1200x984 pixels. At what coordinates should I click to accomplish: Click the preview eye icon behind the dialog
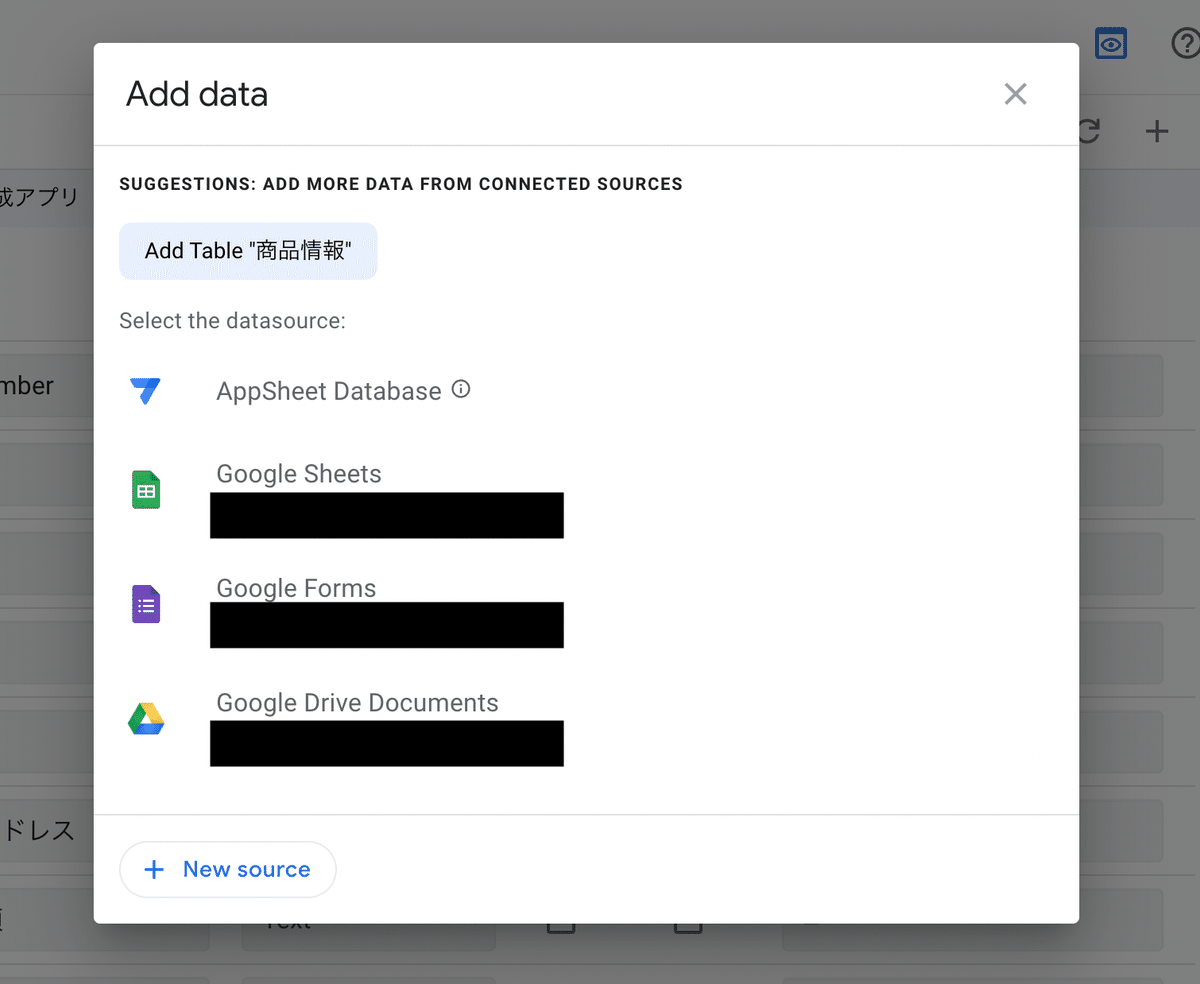1111,44
